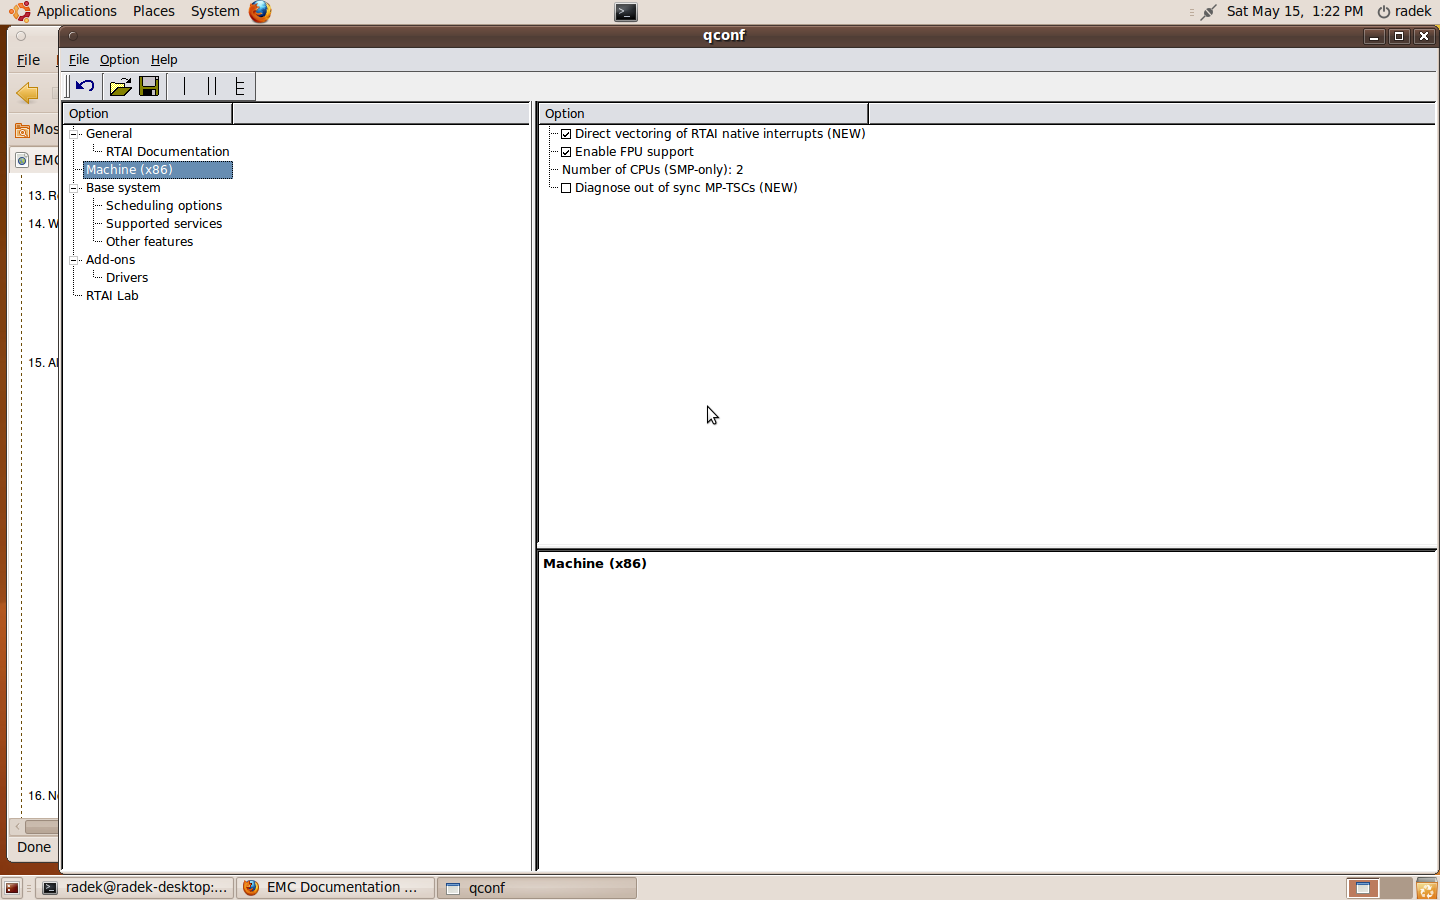Open a config with the folder icon
The width and height of the screenshot is (1440, 900).
point(120,87)
